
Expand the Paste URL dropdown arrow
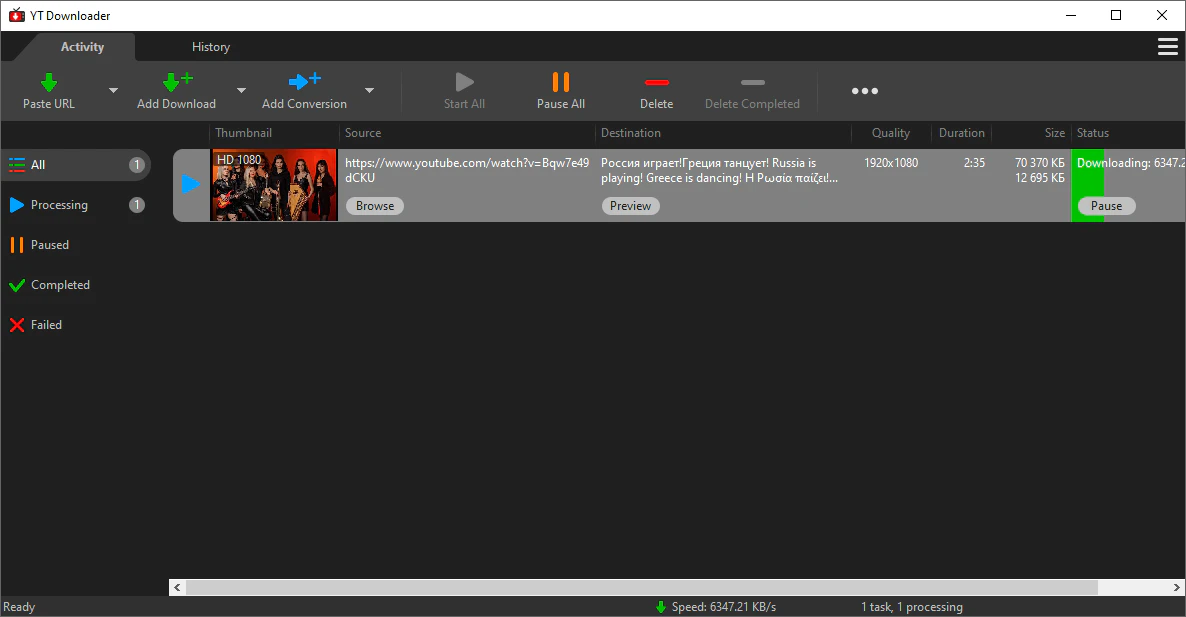113,91
